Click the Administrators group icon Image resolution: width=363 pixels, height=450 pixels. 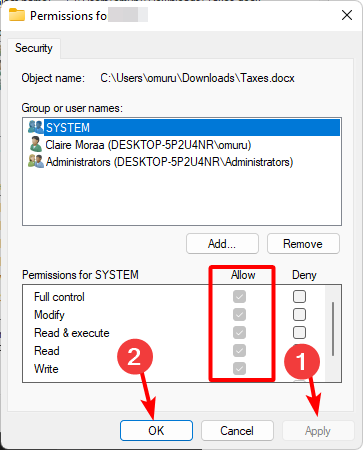(x=36, y=161)
